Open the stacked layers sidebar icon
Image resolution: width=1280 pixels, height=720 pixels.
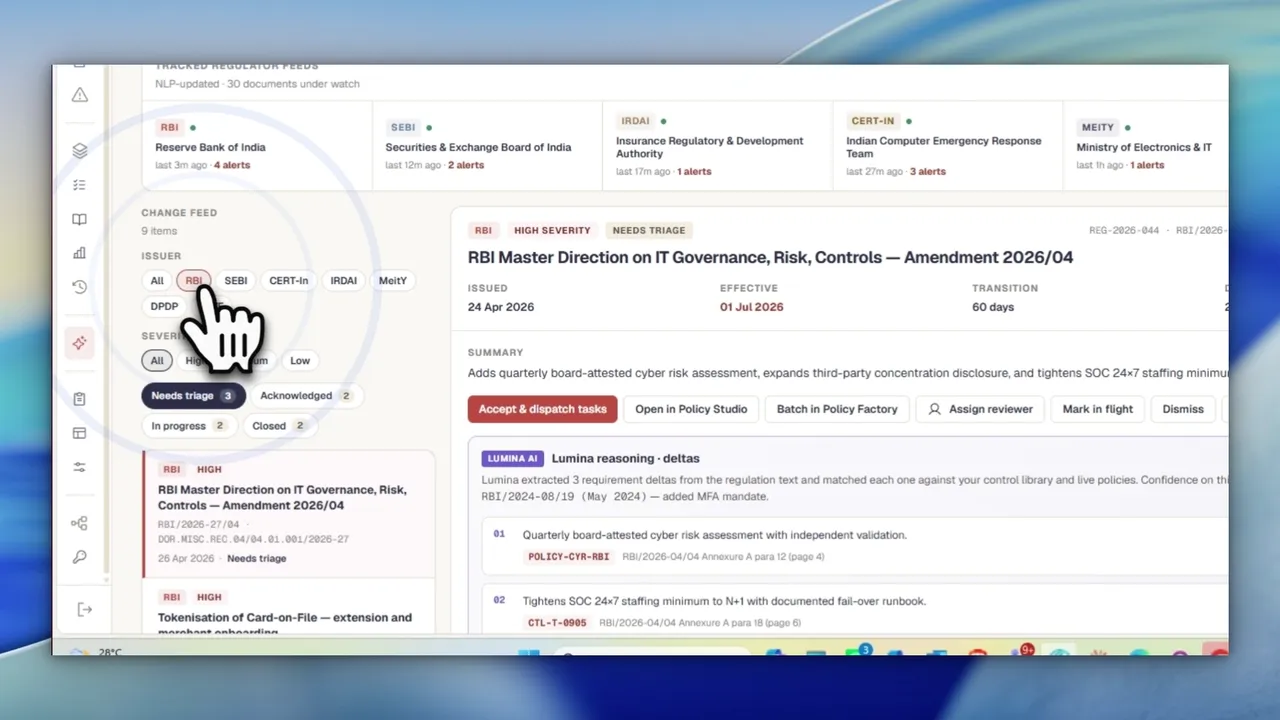click(x=80, y=151)
